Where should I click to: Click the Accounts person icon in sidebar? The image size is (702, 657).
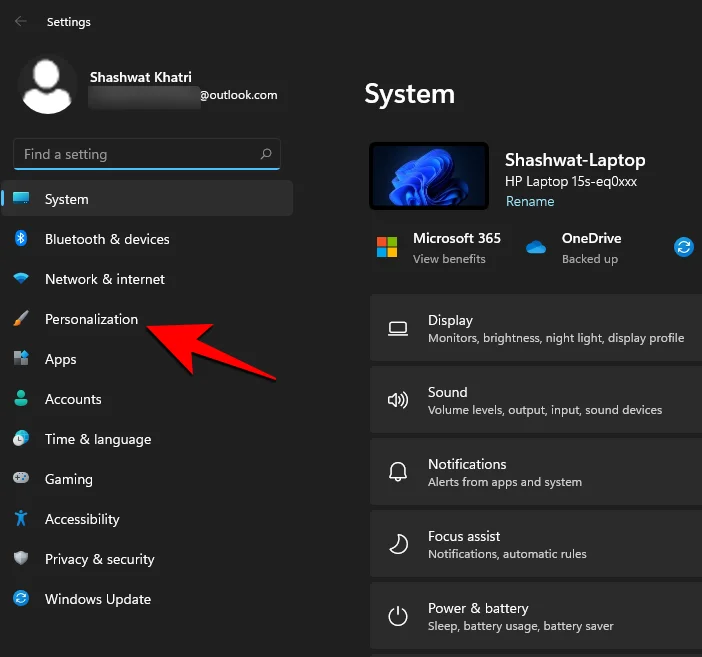coord(21,398)
